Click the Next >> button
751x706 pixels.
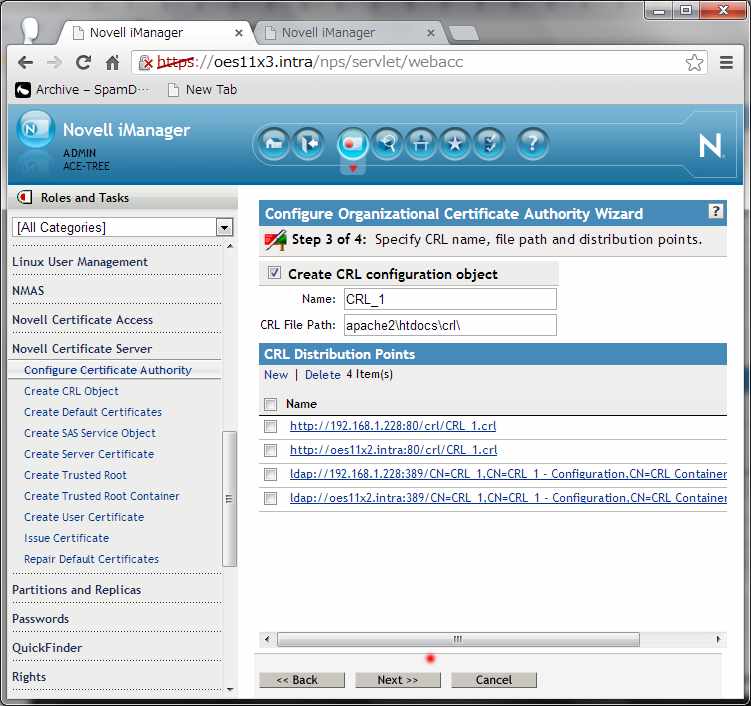(398, 680)
